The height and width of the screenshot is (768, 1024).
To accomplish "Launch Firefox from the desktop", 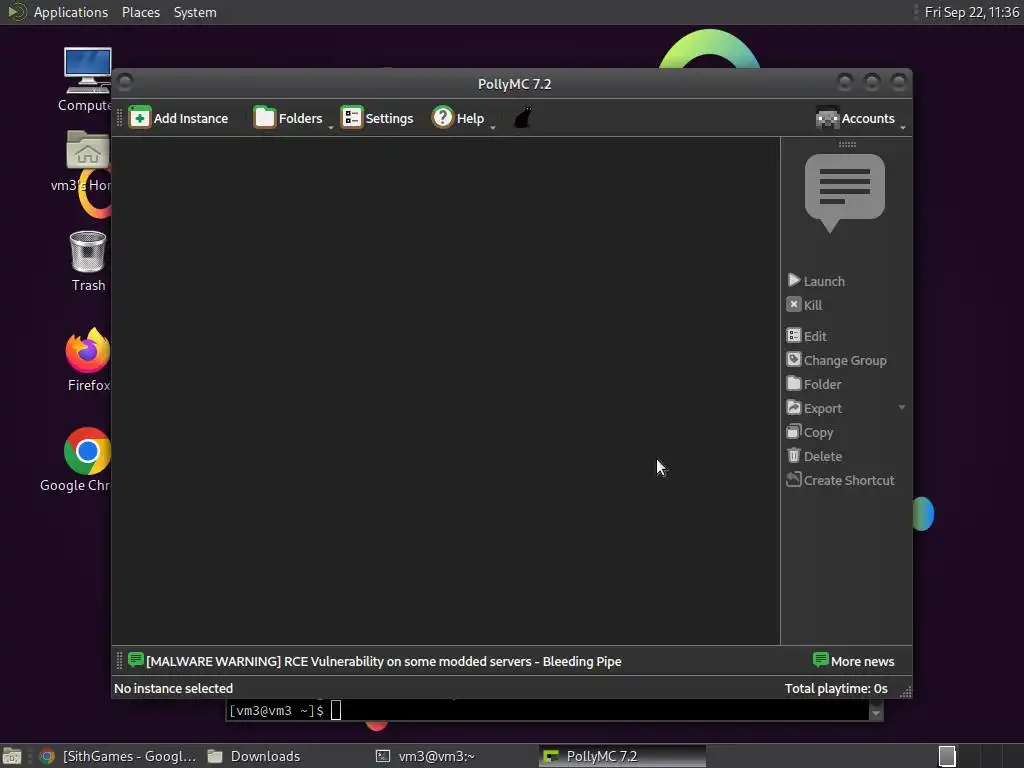I will coord(88,359).
